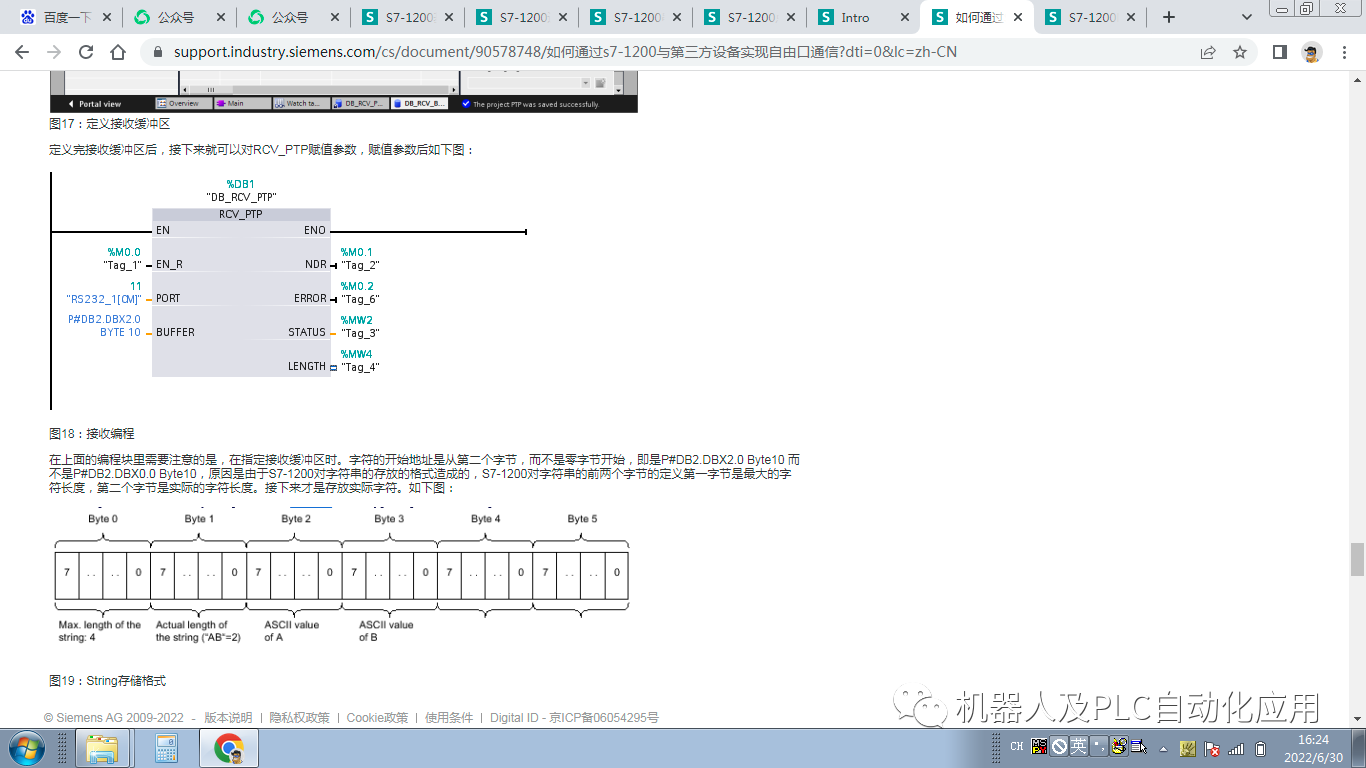Open the 使用条件 footer link
Image resolution: width=1366 pixels, height=768 pixels.
click(449, 717)
